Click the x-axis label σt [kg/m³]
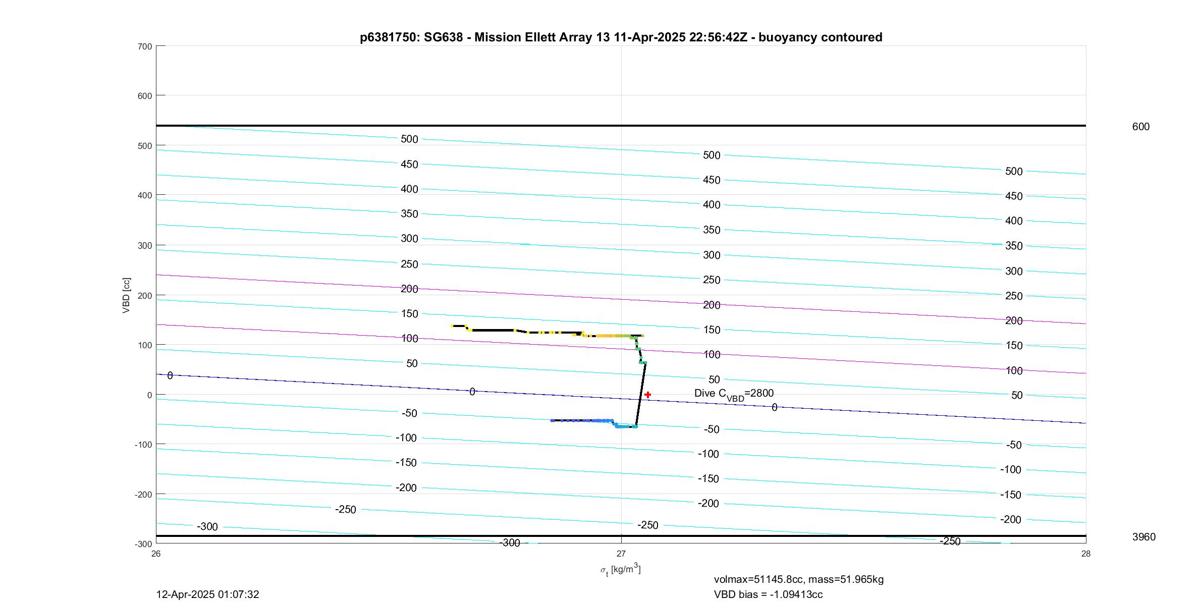The image size is (1200, 611). 621,569
